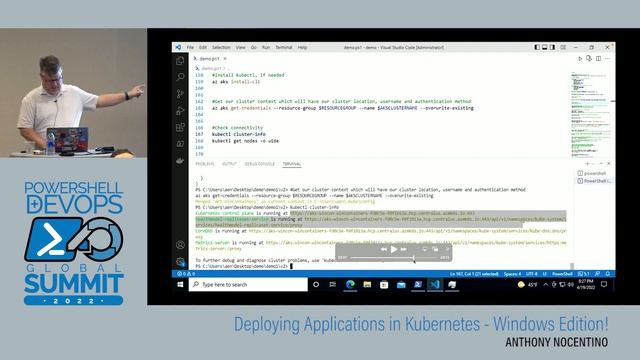
Task: Open Task View from the taskbar
Action: pyautogui.click(x=333, y=284)
